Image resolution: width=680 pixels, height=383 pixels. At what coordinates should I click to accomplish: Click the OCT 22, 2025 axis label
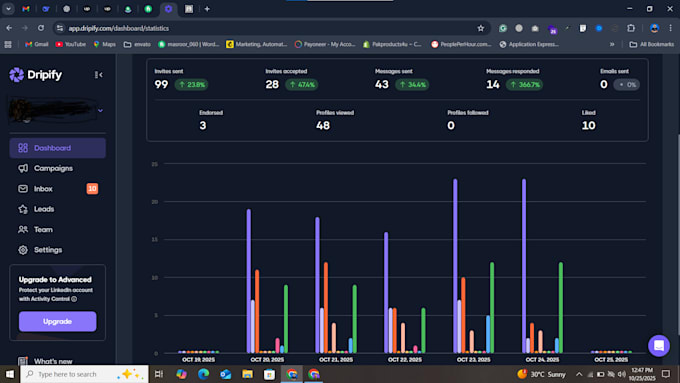pyautogui.click(x=405, y=360)
